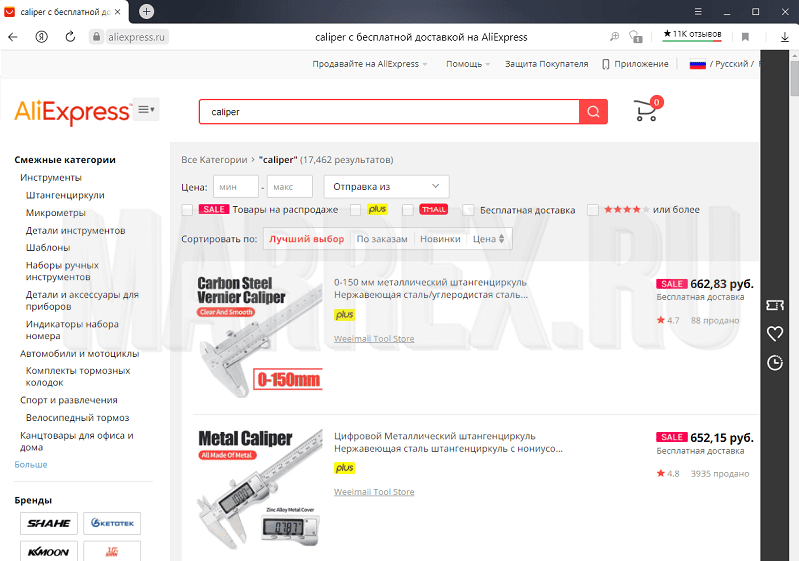Click the Все Категории breadcrumb
The image size is (799, 561).
[x=214, y=160]
